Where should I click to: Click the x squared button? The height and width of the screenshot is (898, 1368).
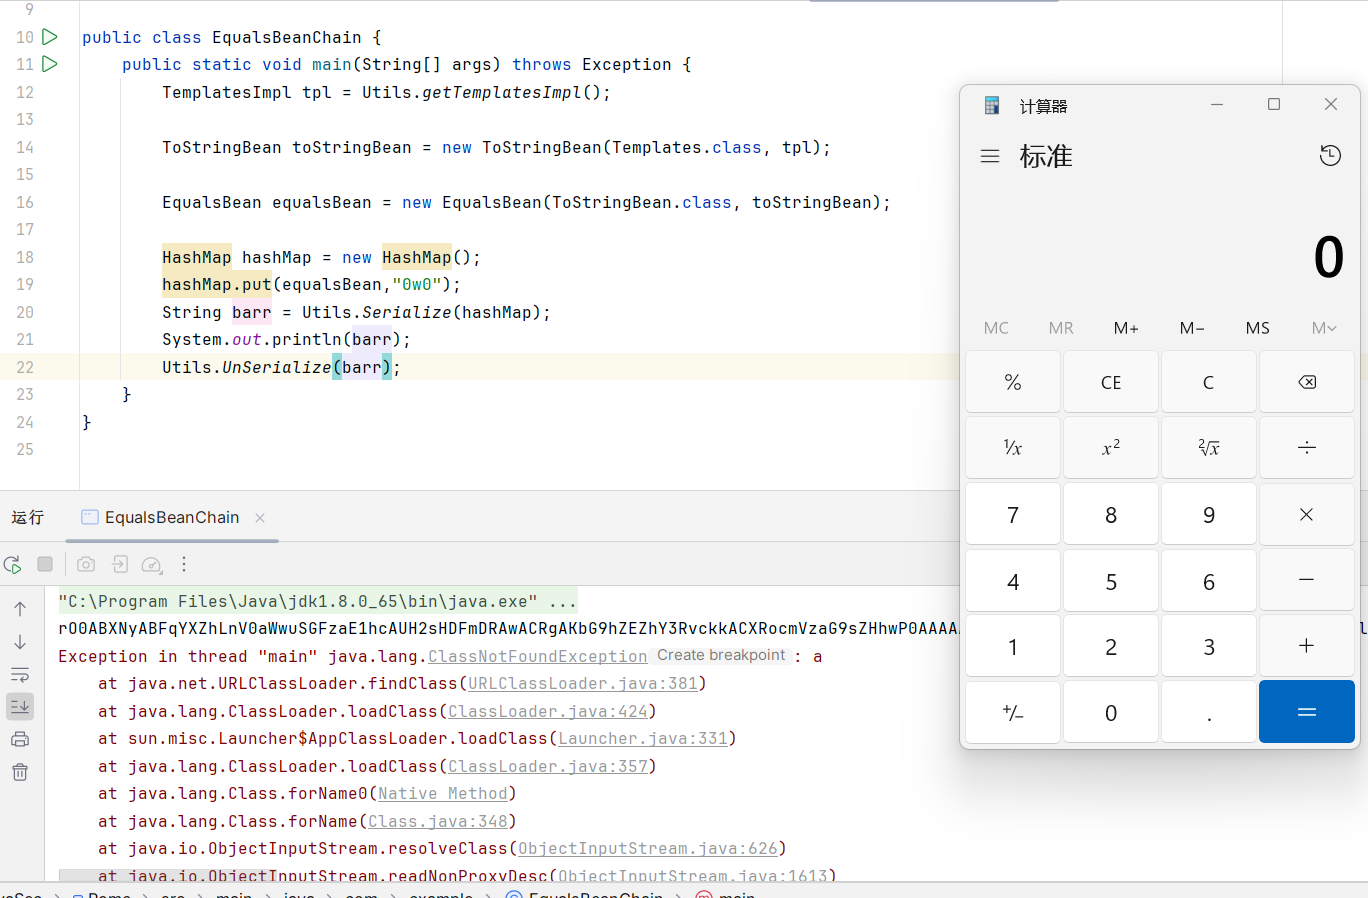(1111, 448)
